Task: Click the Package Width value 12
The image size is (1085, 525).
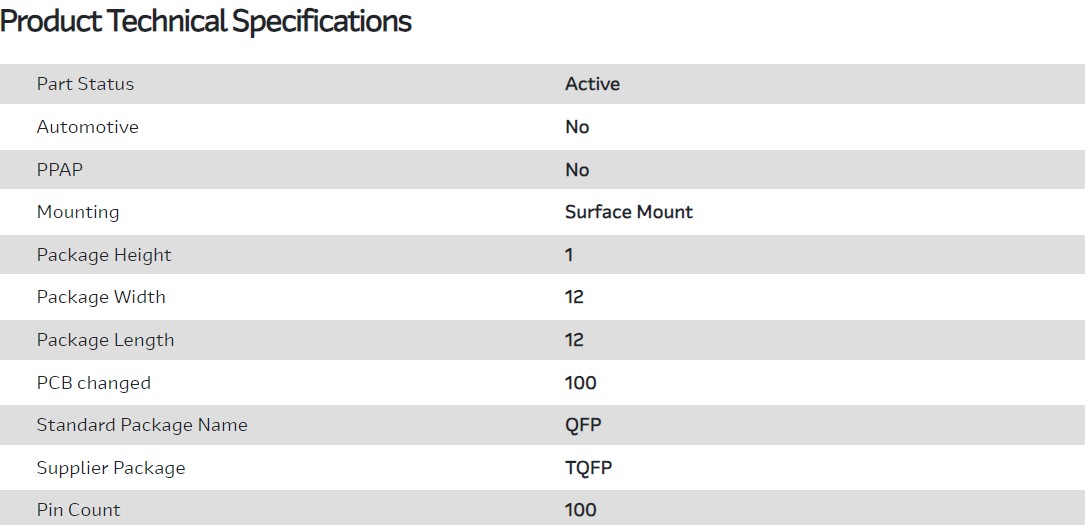Action: tap(574, 297)
